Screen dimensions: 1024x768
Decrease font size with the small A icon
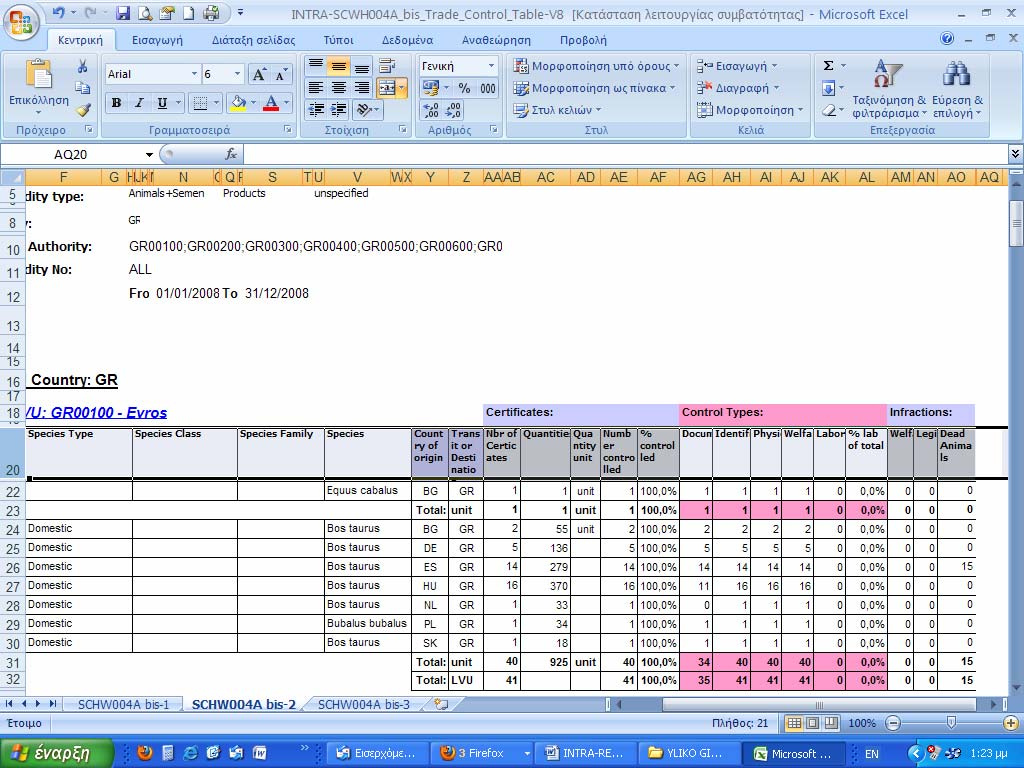click(x=281, y=74)
